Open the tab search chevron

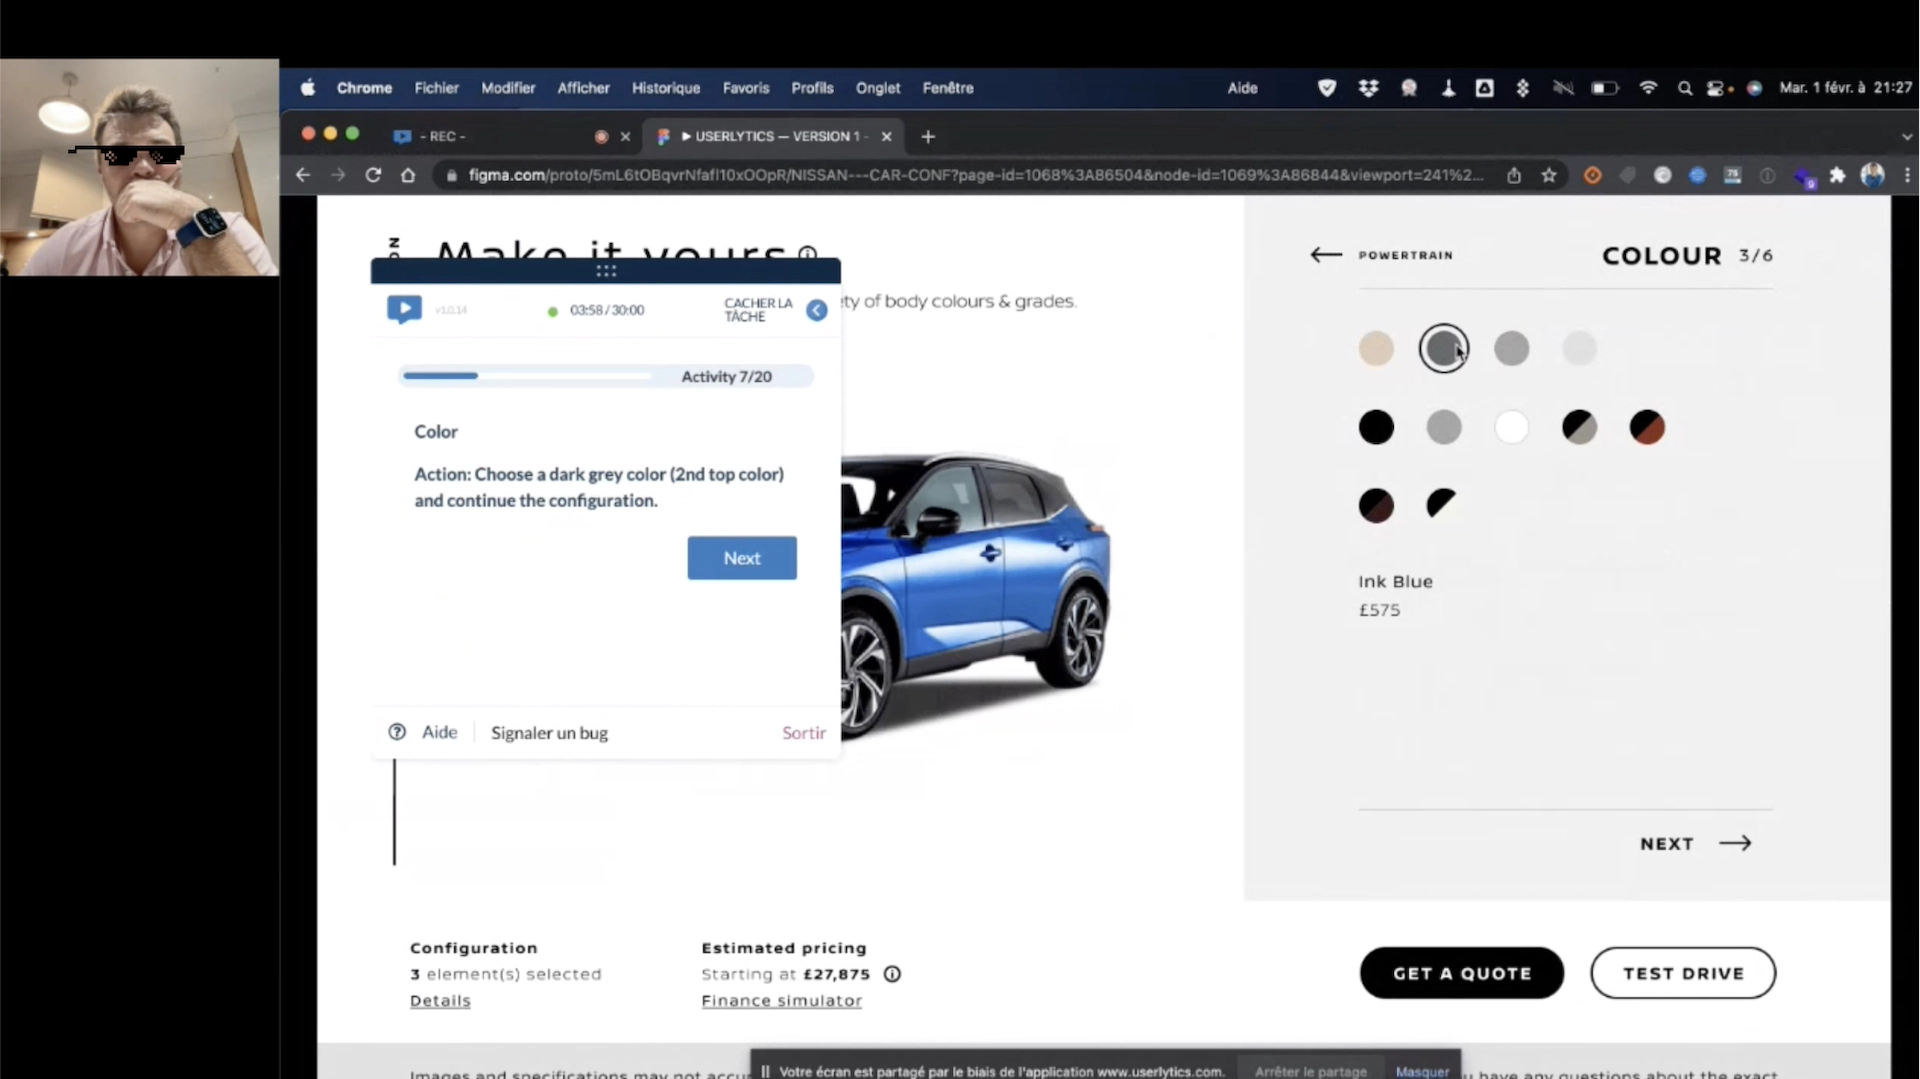point(1906,136)
